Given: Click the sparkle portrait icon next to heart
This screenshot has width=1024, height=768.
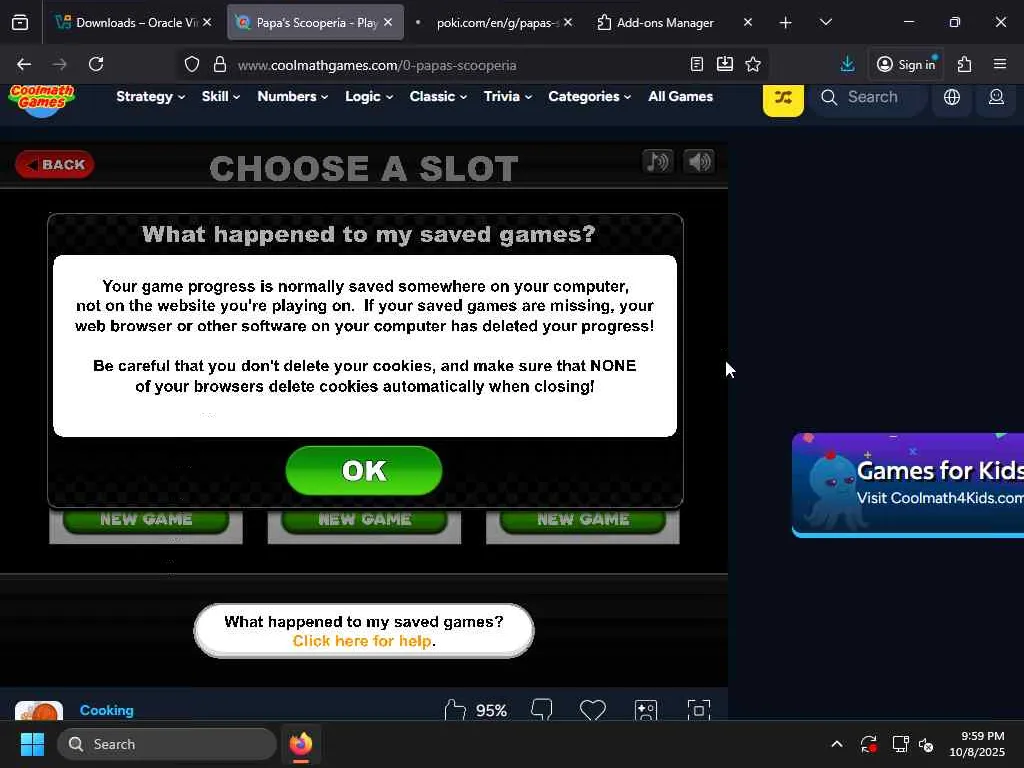Looking at the screenshot, I should click(645, 710).
